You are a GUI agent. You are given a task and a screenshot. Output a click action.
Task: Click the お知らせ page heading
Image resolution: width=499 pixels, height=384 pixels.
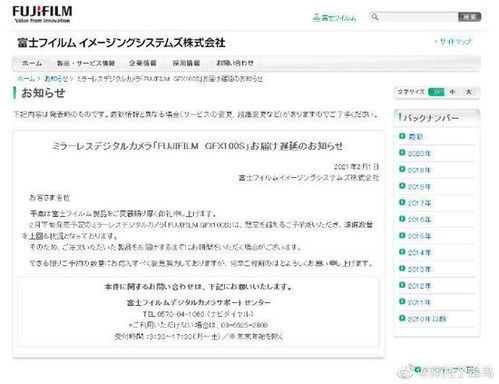pyautogui.click(x=43, y=93)
